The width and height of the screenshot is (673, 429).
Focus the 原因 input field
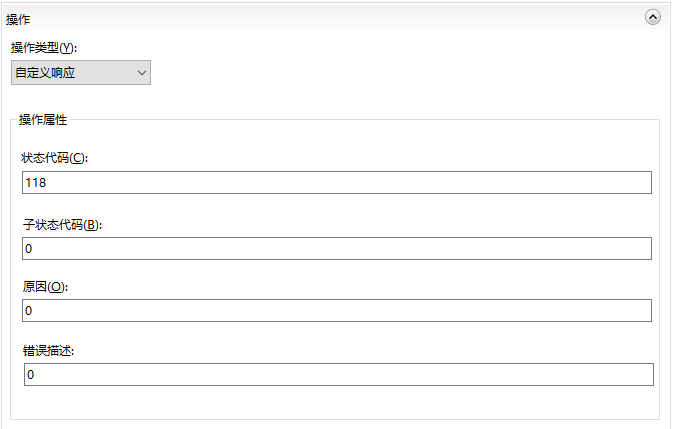pos(337,310)
